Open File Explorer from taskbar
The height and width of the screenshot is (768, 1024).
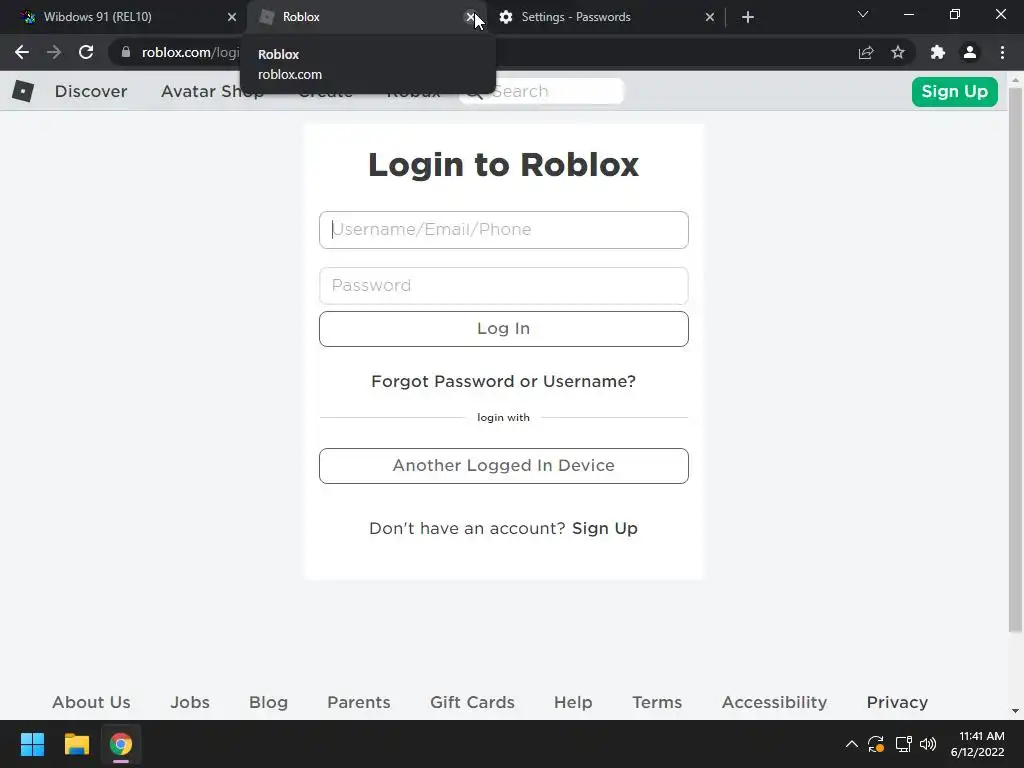click(x=76, y=744)
